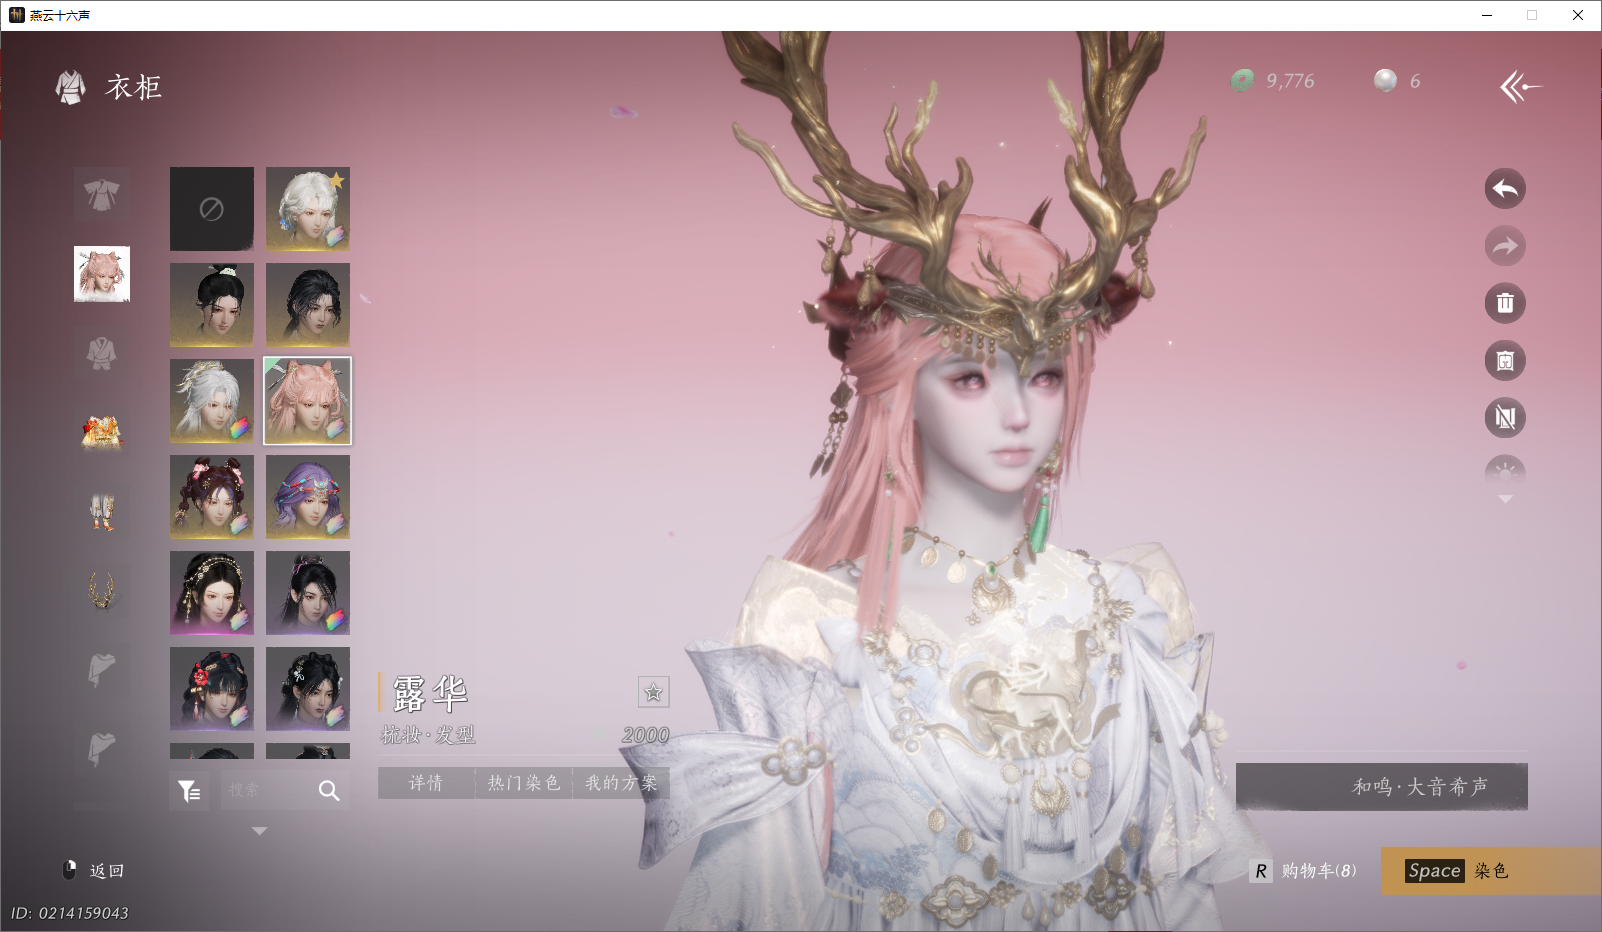
Task: Expand hairstyle list with bottom arrow
Action: pos(260,831)
